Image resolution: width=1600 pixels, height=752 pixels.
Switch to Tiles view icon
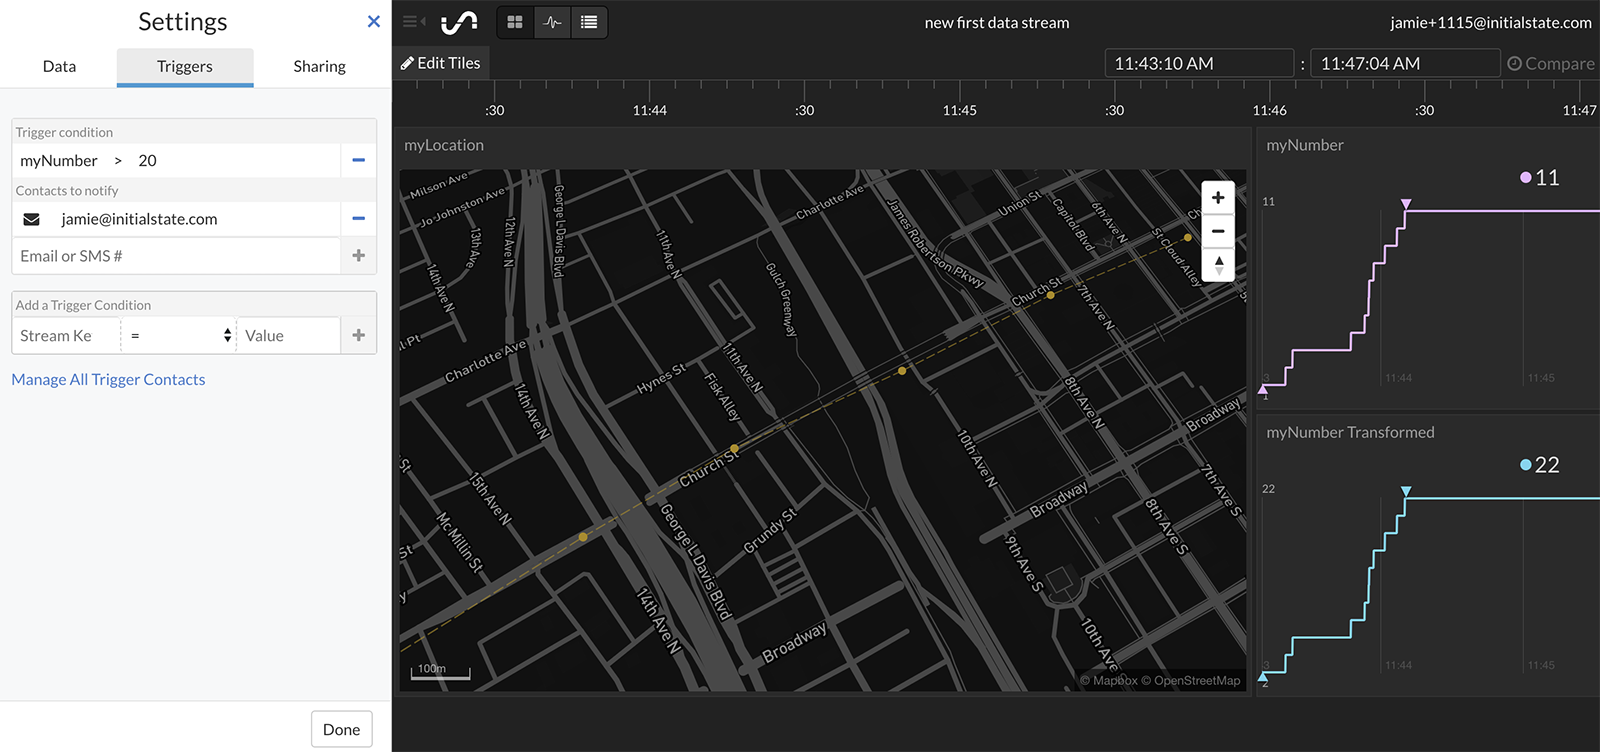(515, 22)
